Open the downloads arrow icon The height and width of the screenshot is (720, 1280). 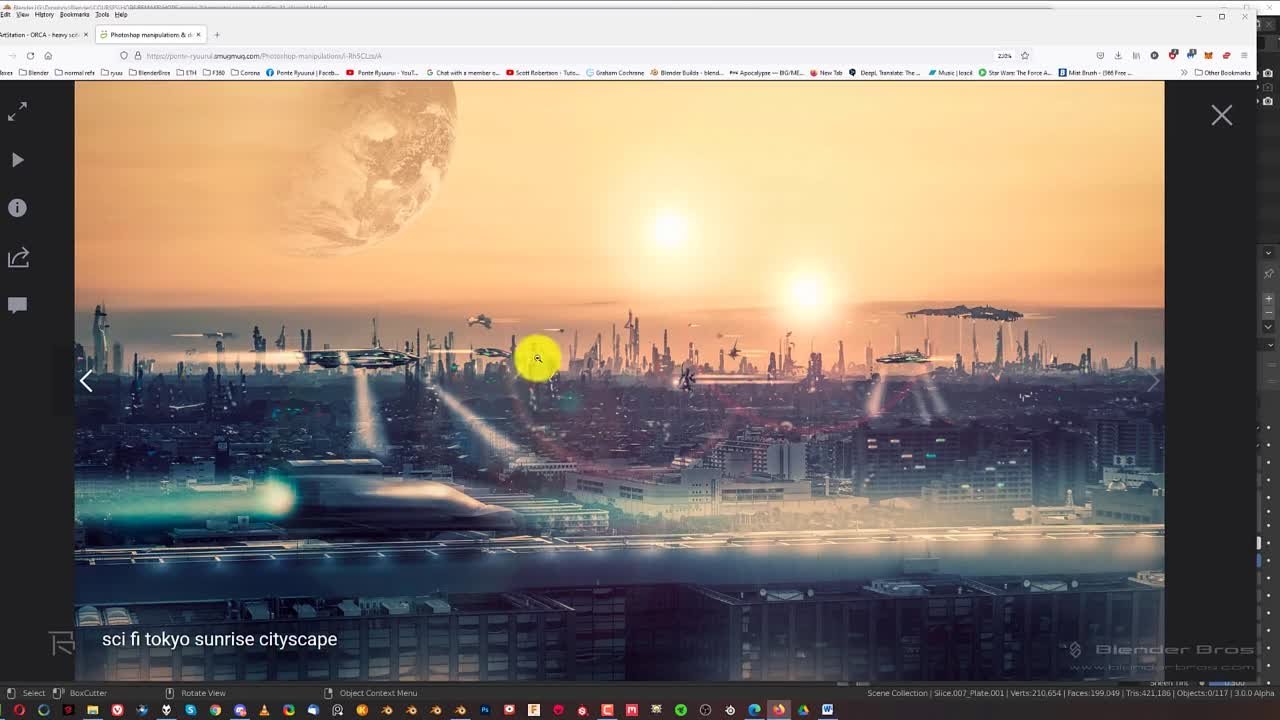click(x=1118, y=56)
